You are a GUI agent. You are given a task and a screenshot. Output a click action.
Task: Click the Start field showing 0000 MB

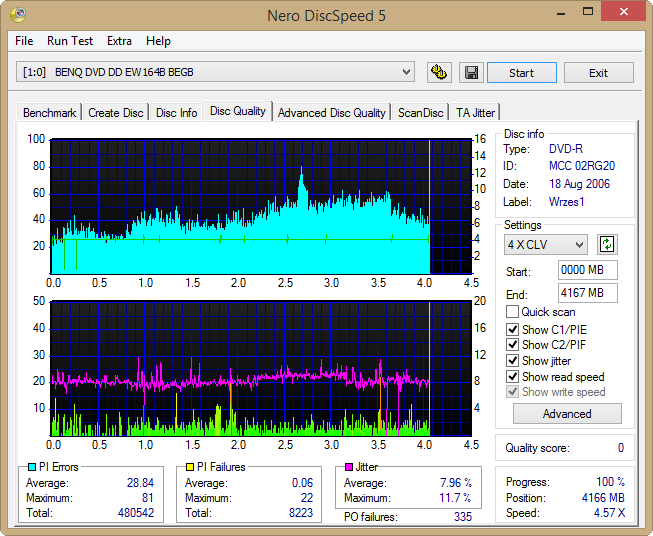coord(588,270)
